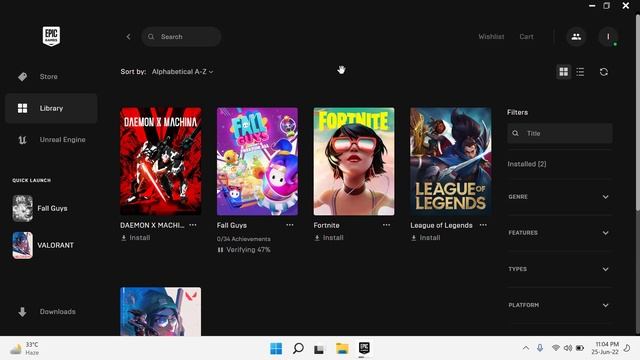
Task: Click the VALORANT quick launch thumbnail
Action: pos(22,245)
